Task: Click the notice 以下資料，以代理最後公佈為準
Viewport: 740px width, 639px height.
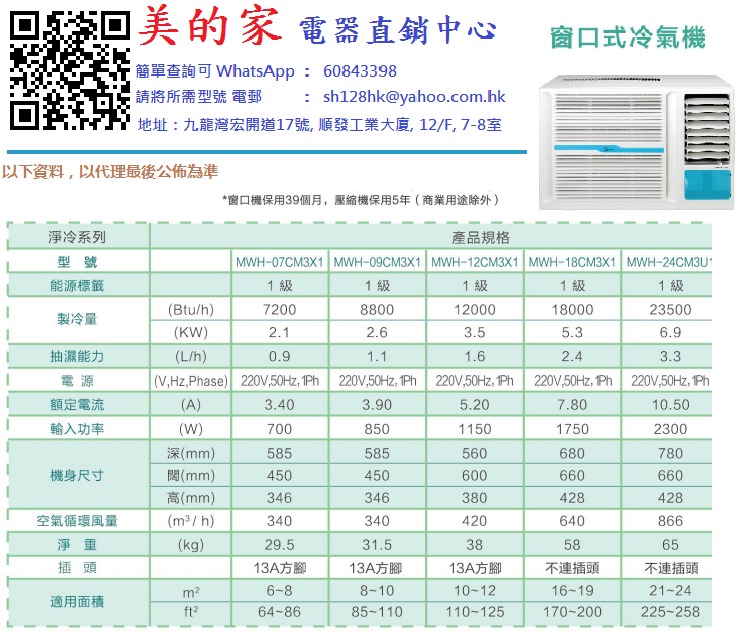Action: point(110,171)
